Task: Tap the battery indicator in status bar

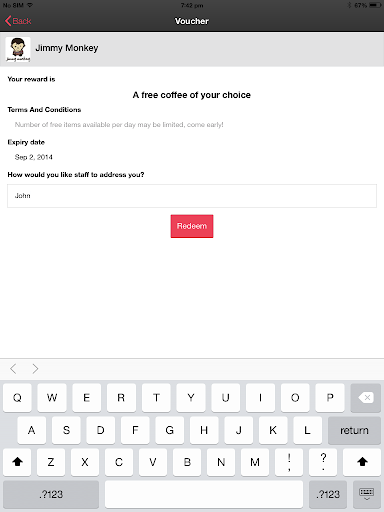Action: [375, 5]
